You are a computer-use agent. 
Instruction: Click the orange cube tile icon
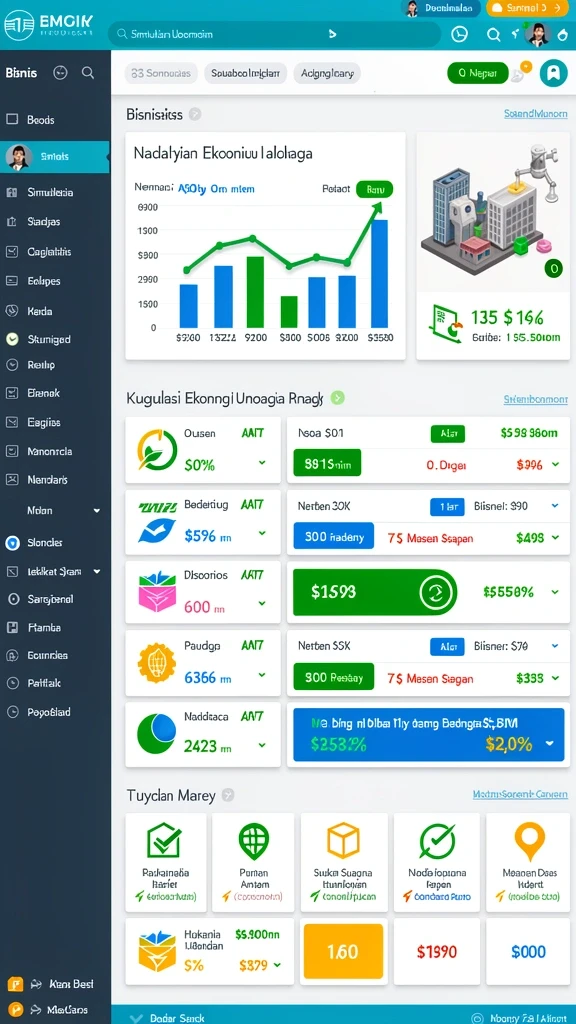(343, 840)
